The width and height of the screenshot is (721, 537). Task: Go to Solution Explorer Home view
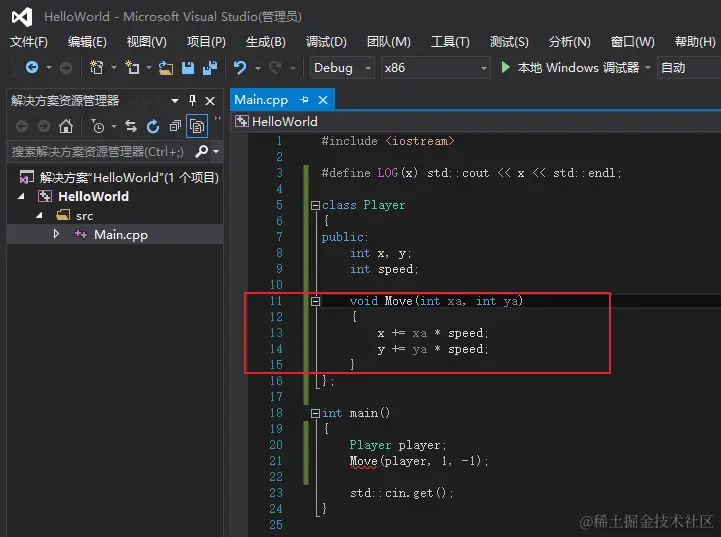[x=66, y=126]
